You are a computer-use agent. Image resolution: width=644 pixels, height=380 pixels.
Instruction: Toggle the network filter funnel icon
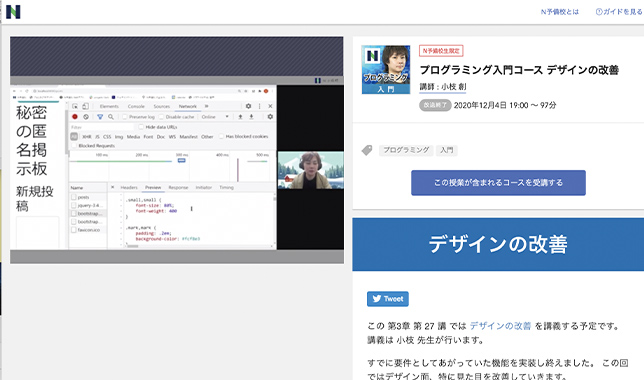coord(100,117)
